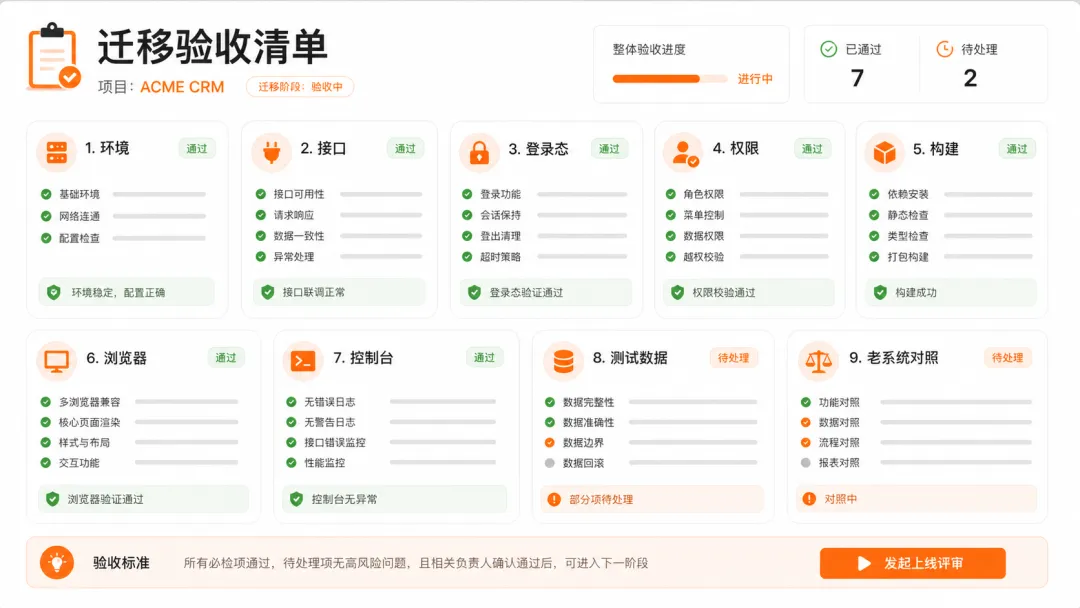Screen dimensions: 1080x608
Task: Click the green check of 接口可用性
Action: (261, 194)
